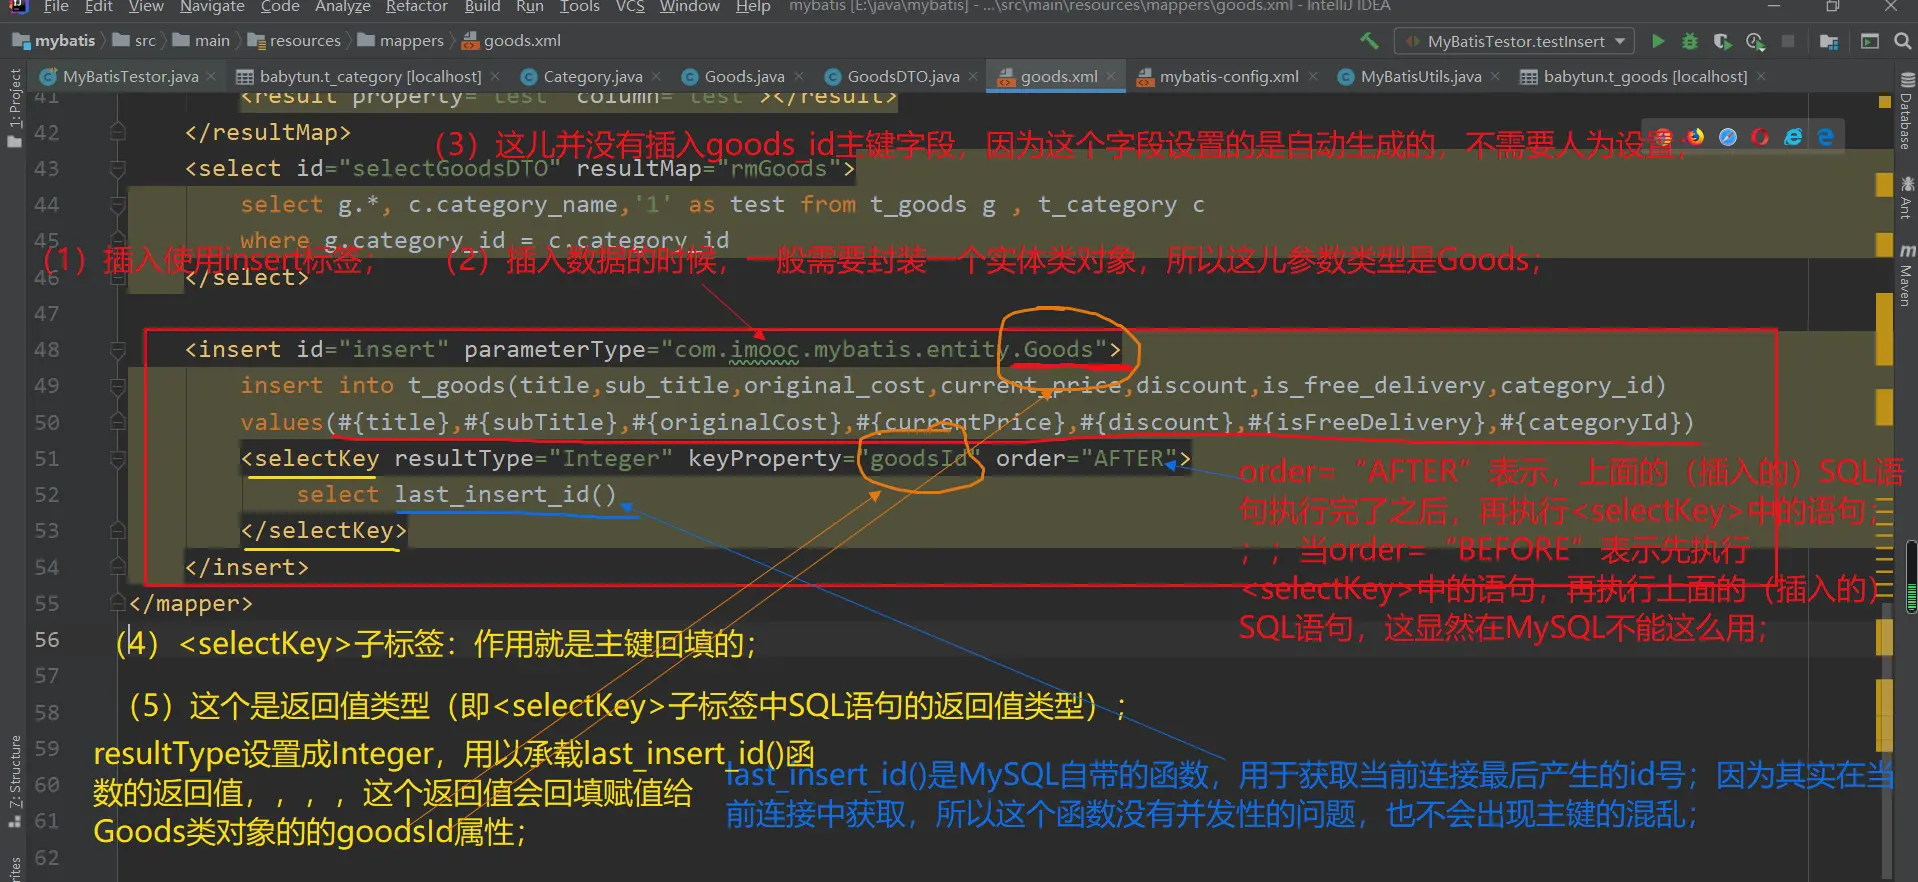The height and width of the screenshot is (882, 1918).
Task: Open preview in Firefox browser icon
Action: pos(1696,137)
